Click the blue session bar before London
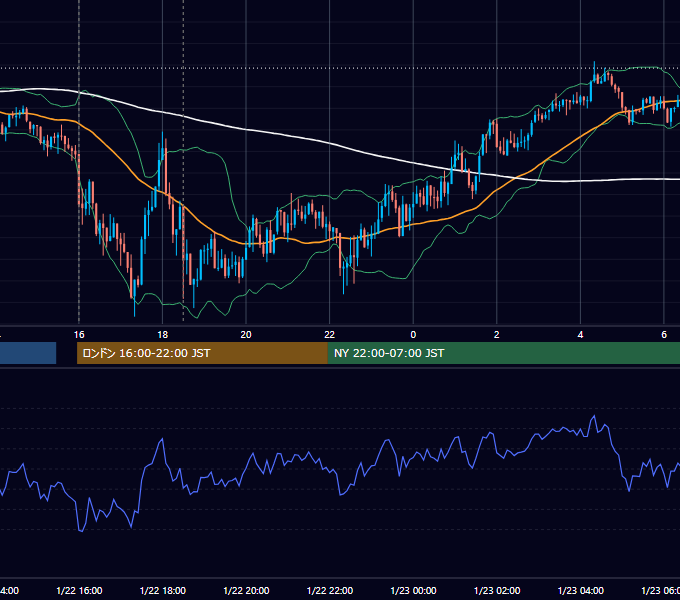Viewport: 680px width, 600px height. (28, 353)
